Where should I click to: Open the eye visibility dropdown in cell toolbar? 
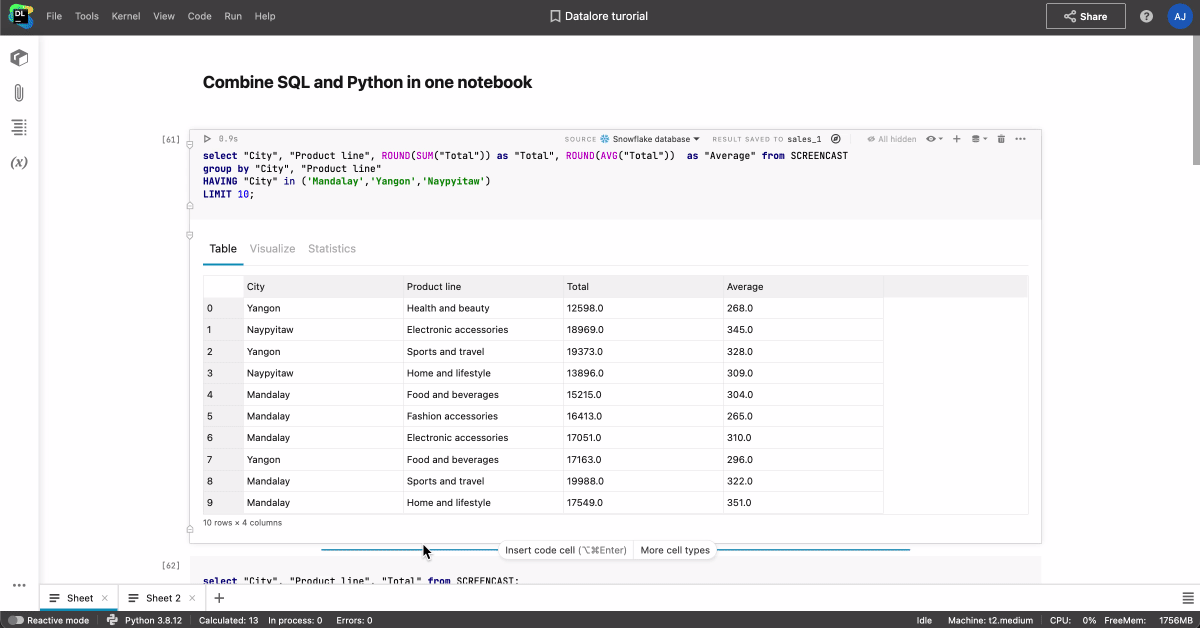click(934, 139)
